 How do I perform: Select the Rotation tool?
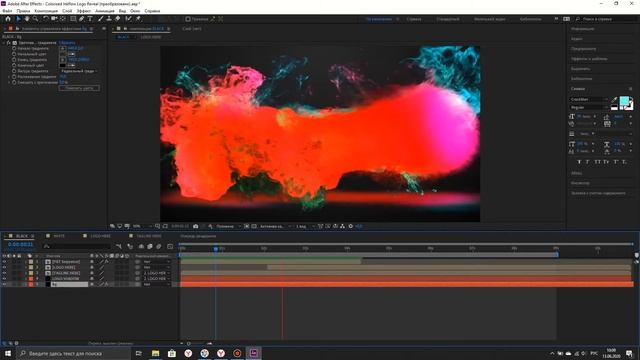click(46, 19)
